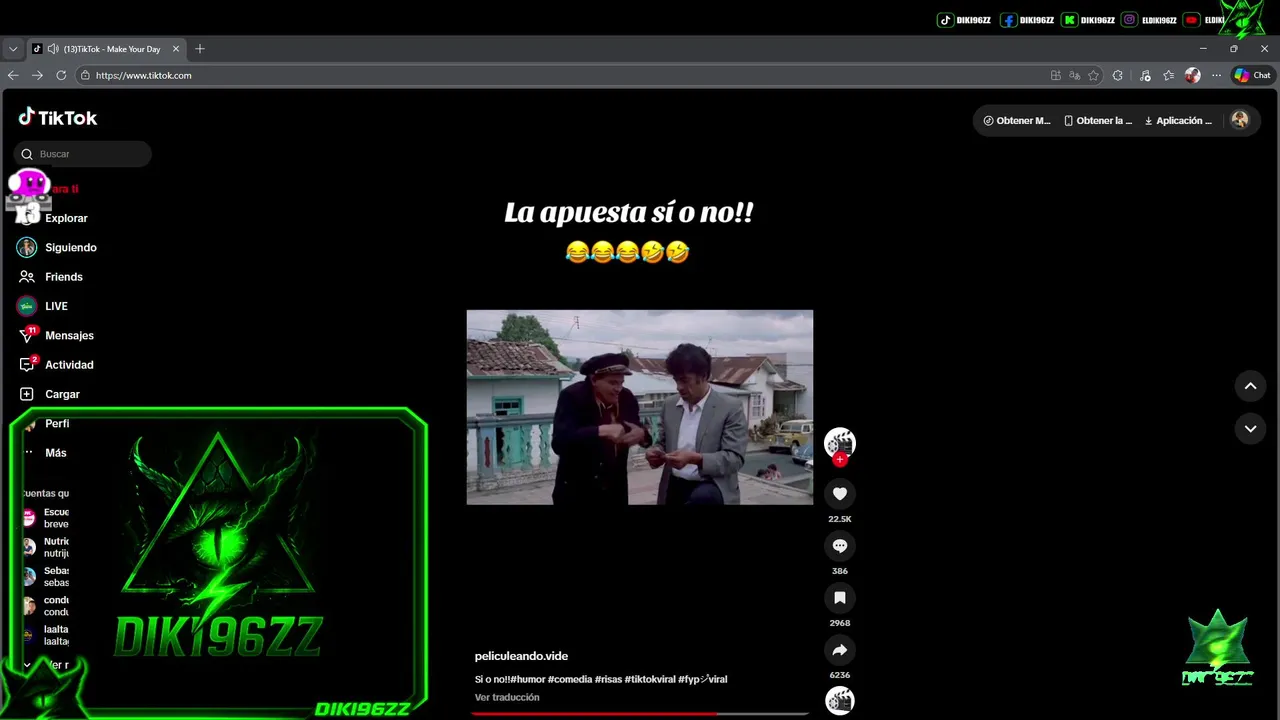Click the video progress bar
Screen dimensions: 1280x720
pos(640,714)
